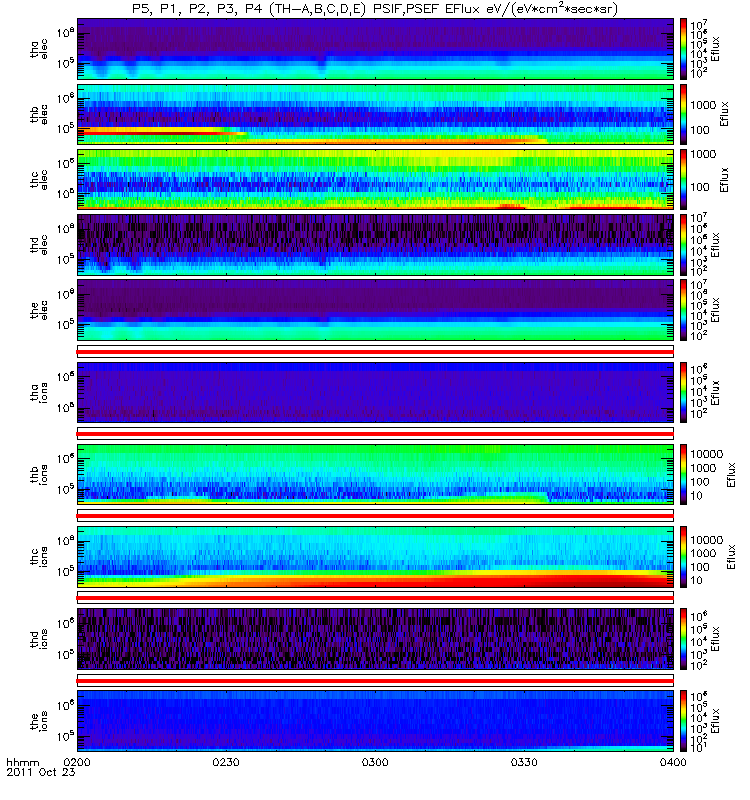Click the 'thd elec' y-axis label
Image resolution: width=750 pixels, height=800 pixels.
(39, 245)
